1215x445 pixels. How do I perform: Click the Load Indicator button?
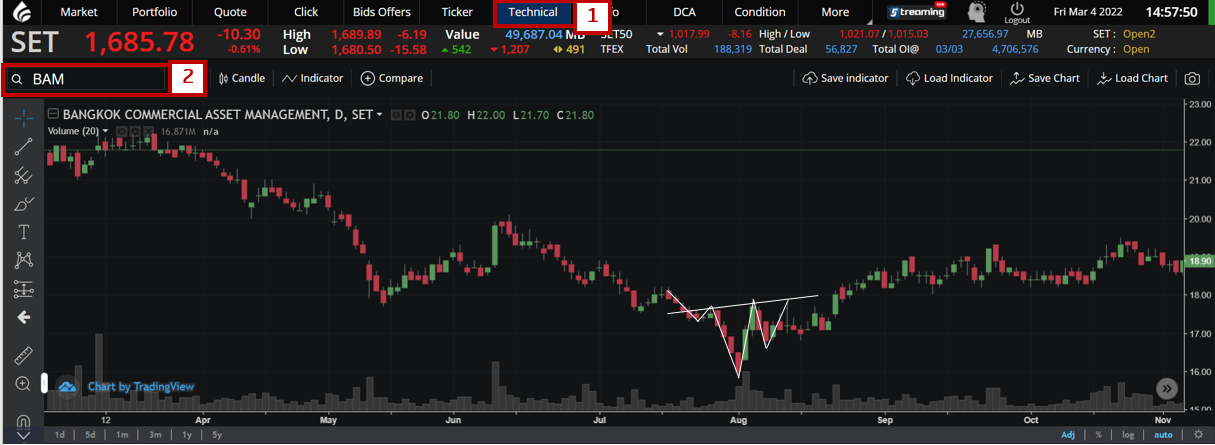coord(949,78)
